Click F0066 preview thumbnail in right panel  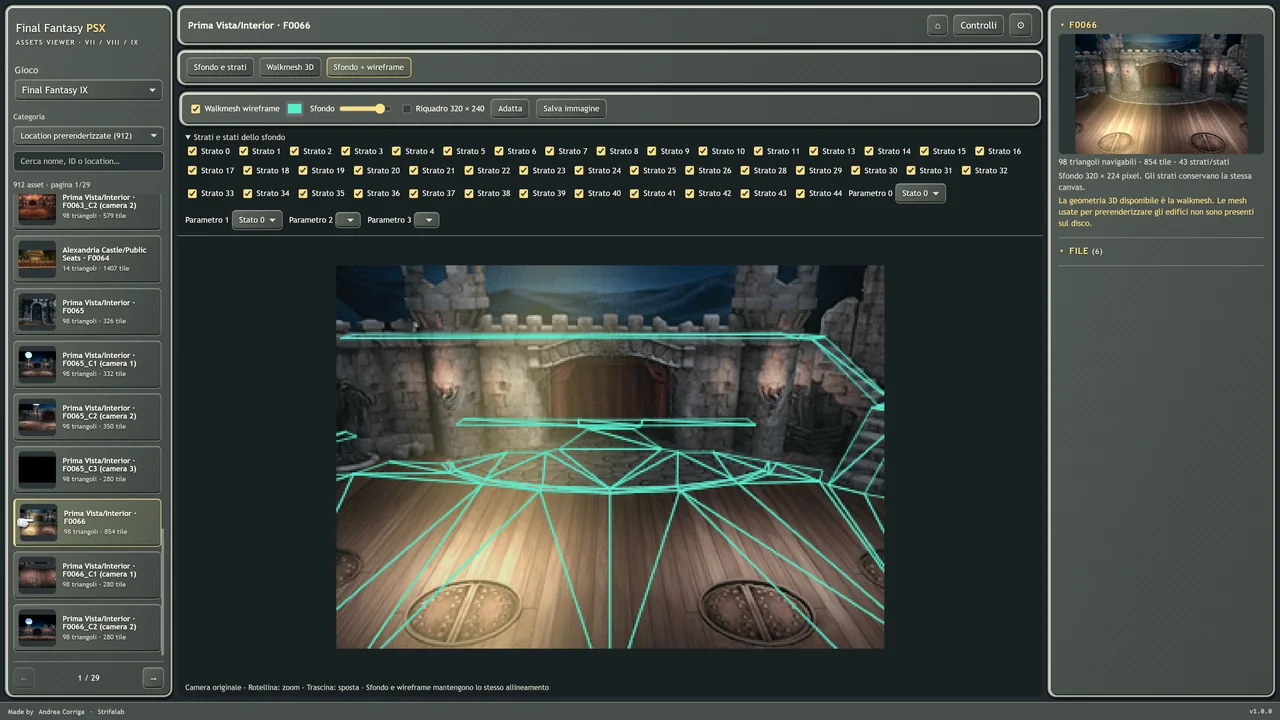point(1161,94)
